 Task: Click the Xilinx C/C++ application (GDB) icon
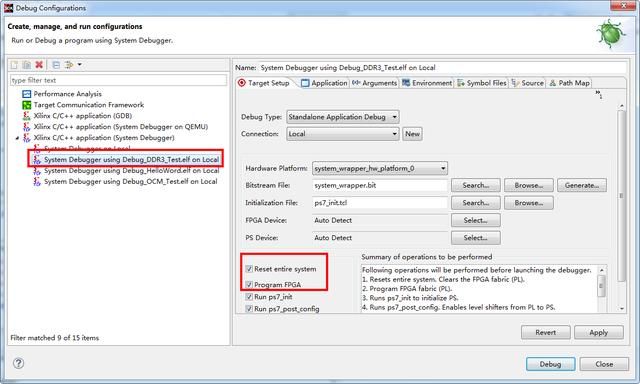27,116
